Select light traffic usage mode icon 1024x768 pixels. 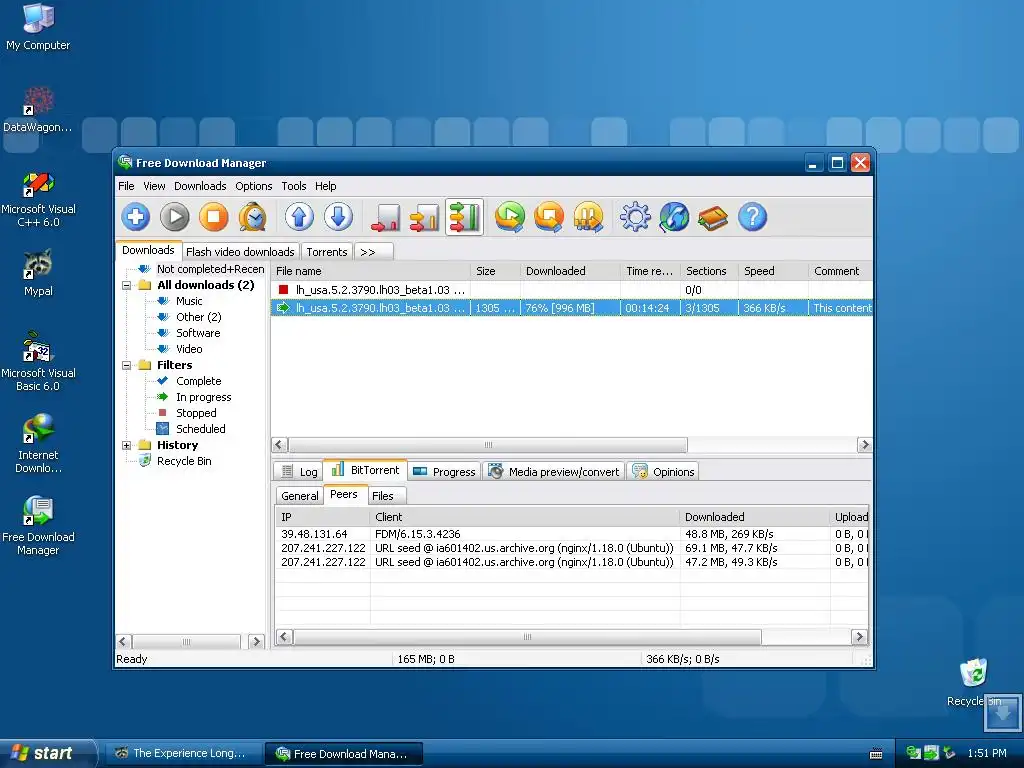pos(385,217)
